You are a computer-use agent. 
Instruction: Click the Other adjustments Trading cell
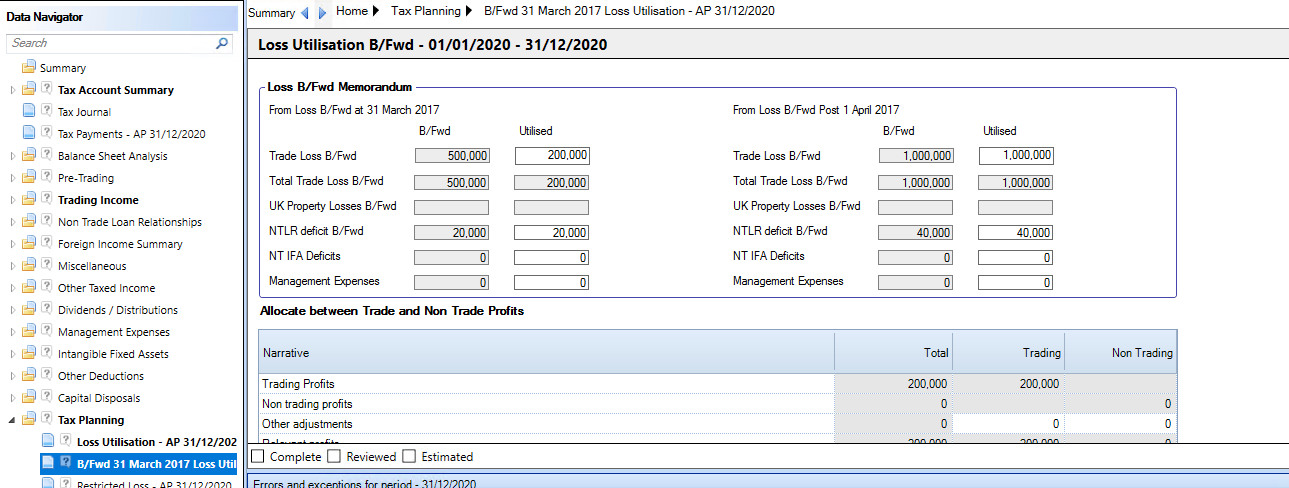(1007, 424)
